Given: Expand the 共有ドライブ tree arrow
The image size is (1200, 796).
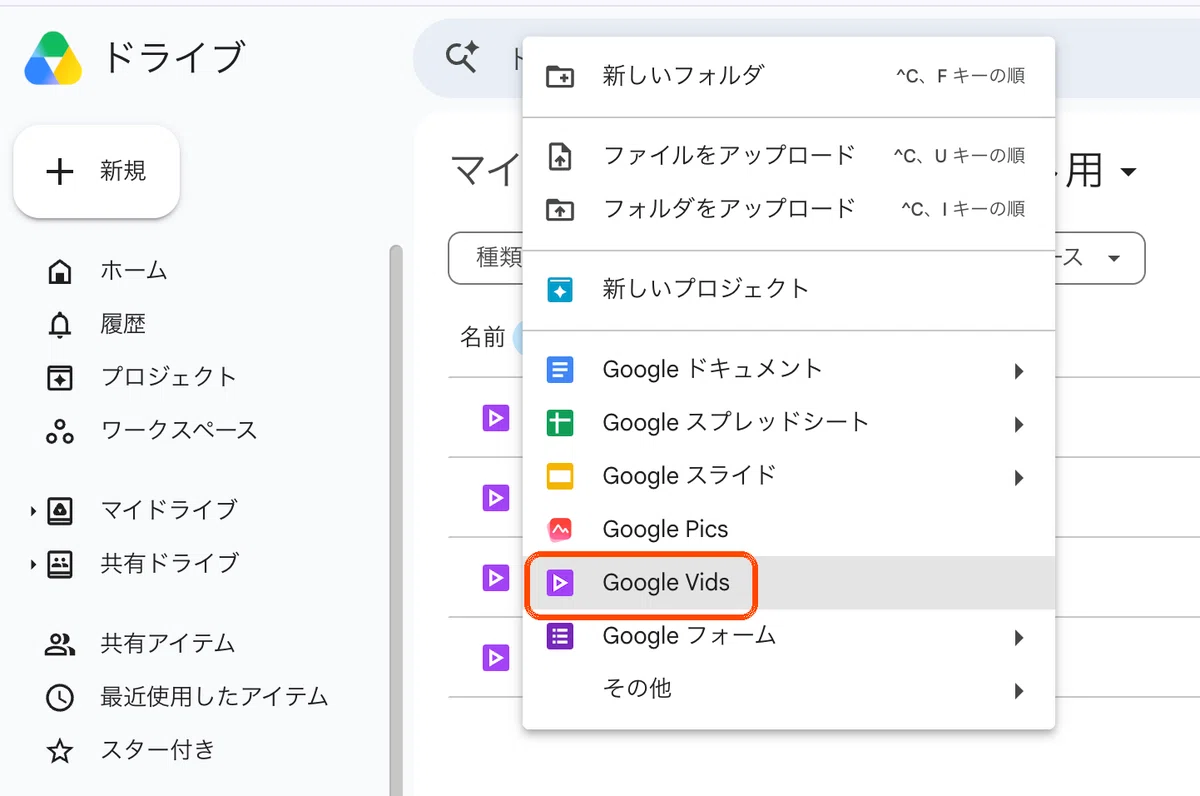Looking at the screenshot, I should 33,564.
